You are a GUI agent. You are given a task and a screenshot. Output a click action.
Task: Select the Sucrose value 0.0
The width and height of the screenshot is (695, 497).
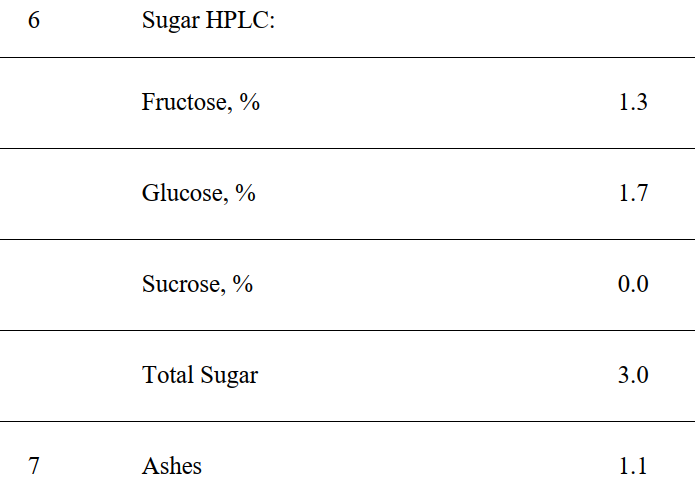pyautogui.click(x=633, y=284)
